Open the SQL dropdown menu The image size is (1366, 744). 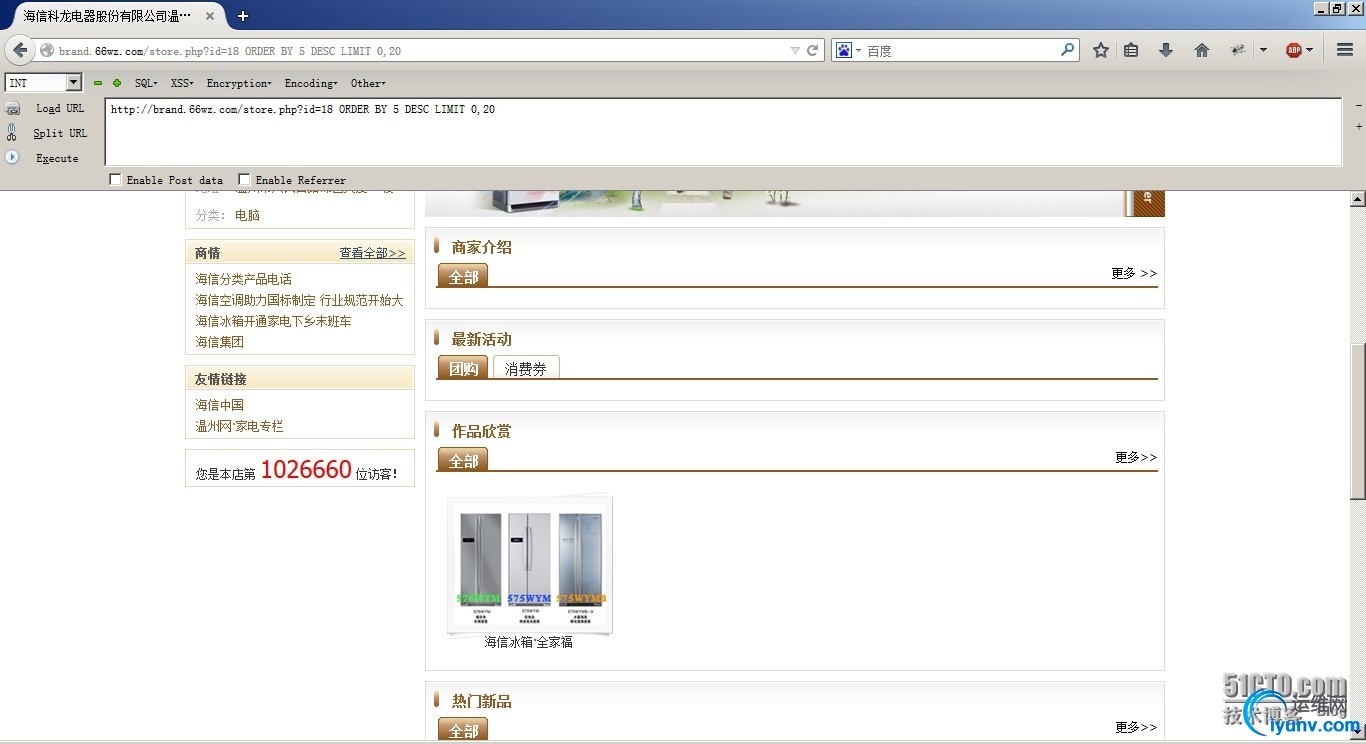(x=146, y=83)
